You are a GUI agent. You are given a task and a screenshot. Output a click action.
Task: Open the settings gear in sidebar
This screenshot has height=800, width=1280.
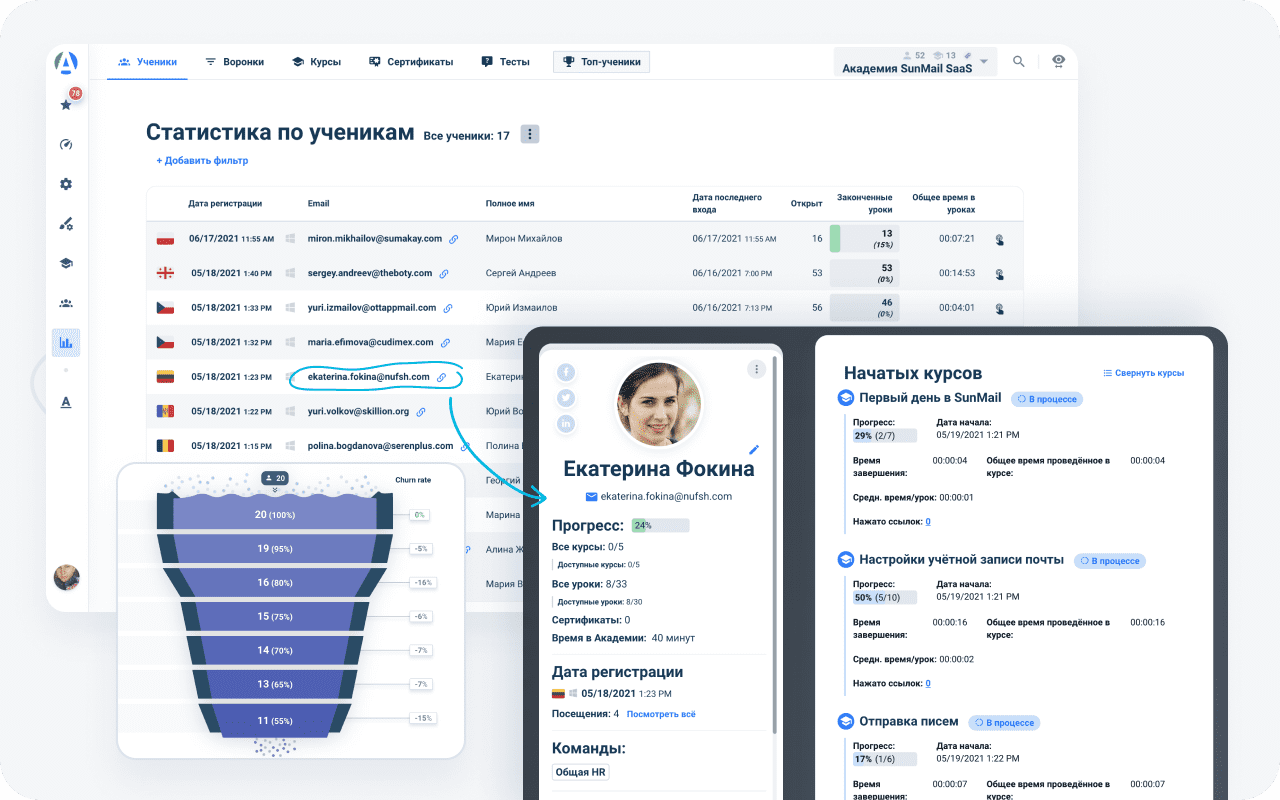click(x=66, y=184)
